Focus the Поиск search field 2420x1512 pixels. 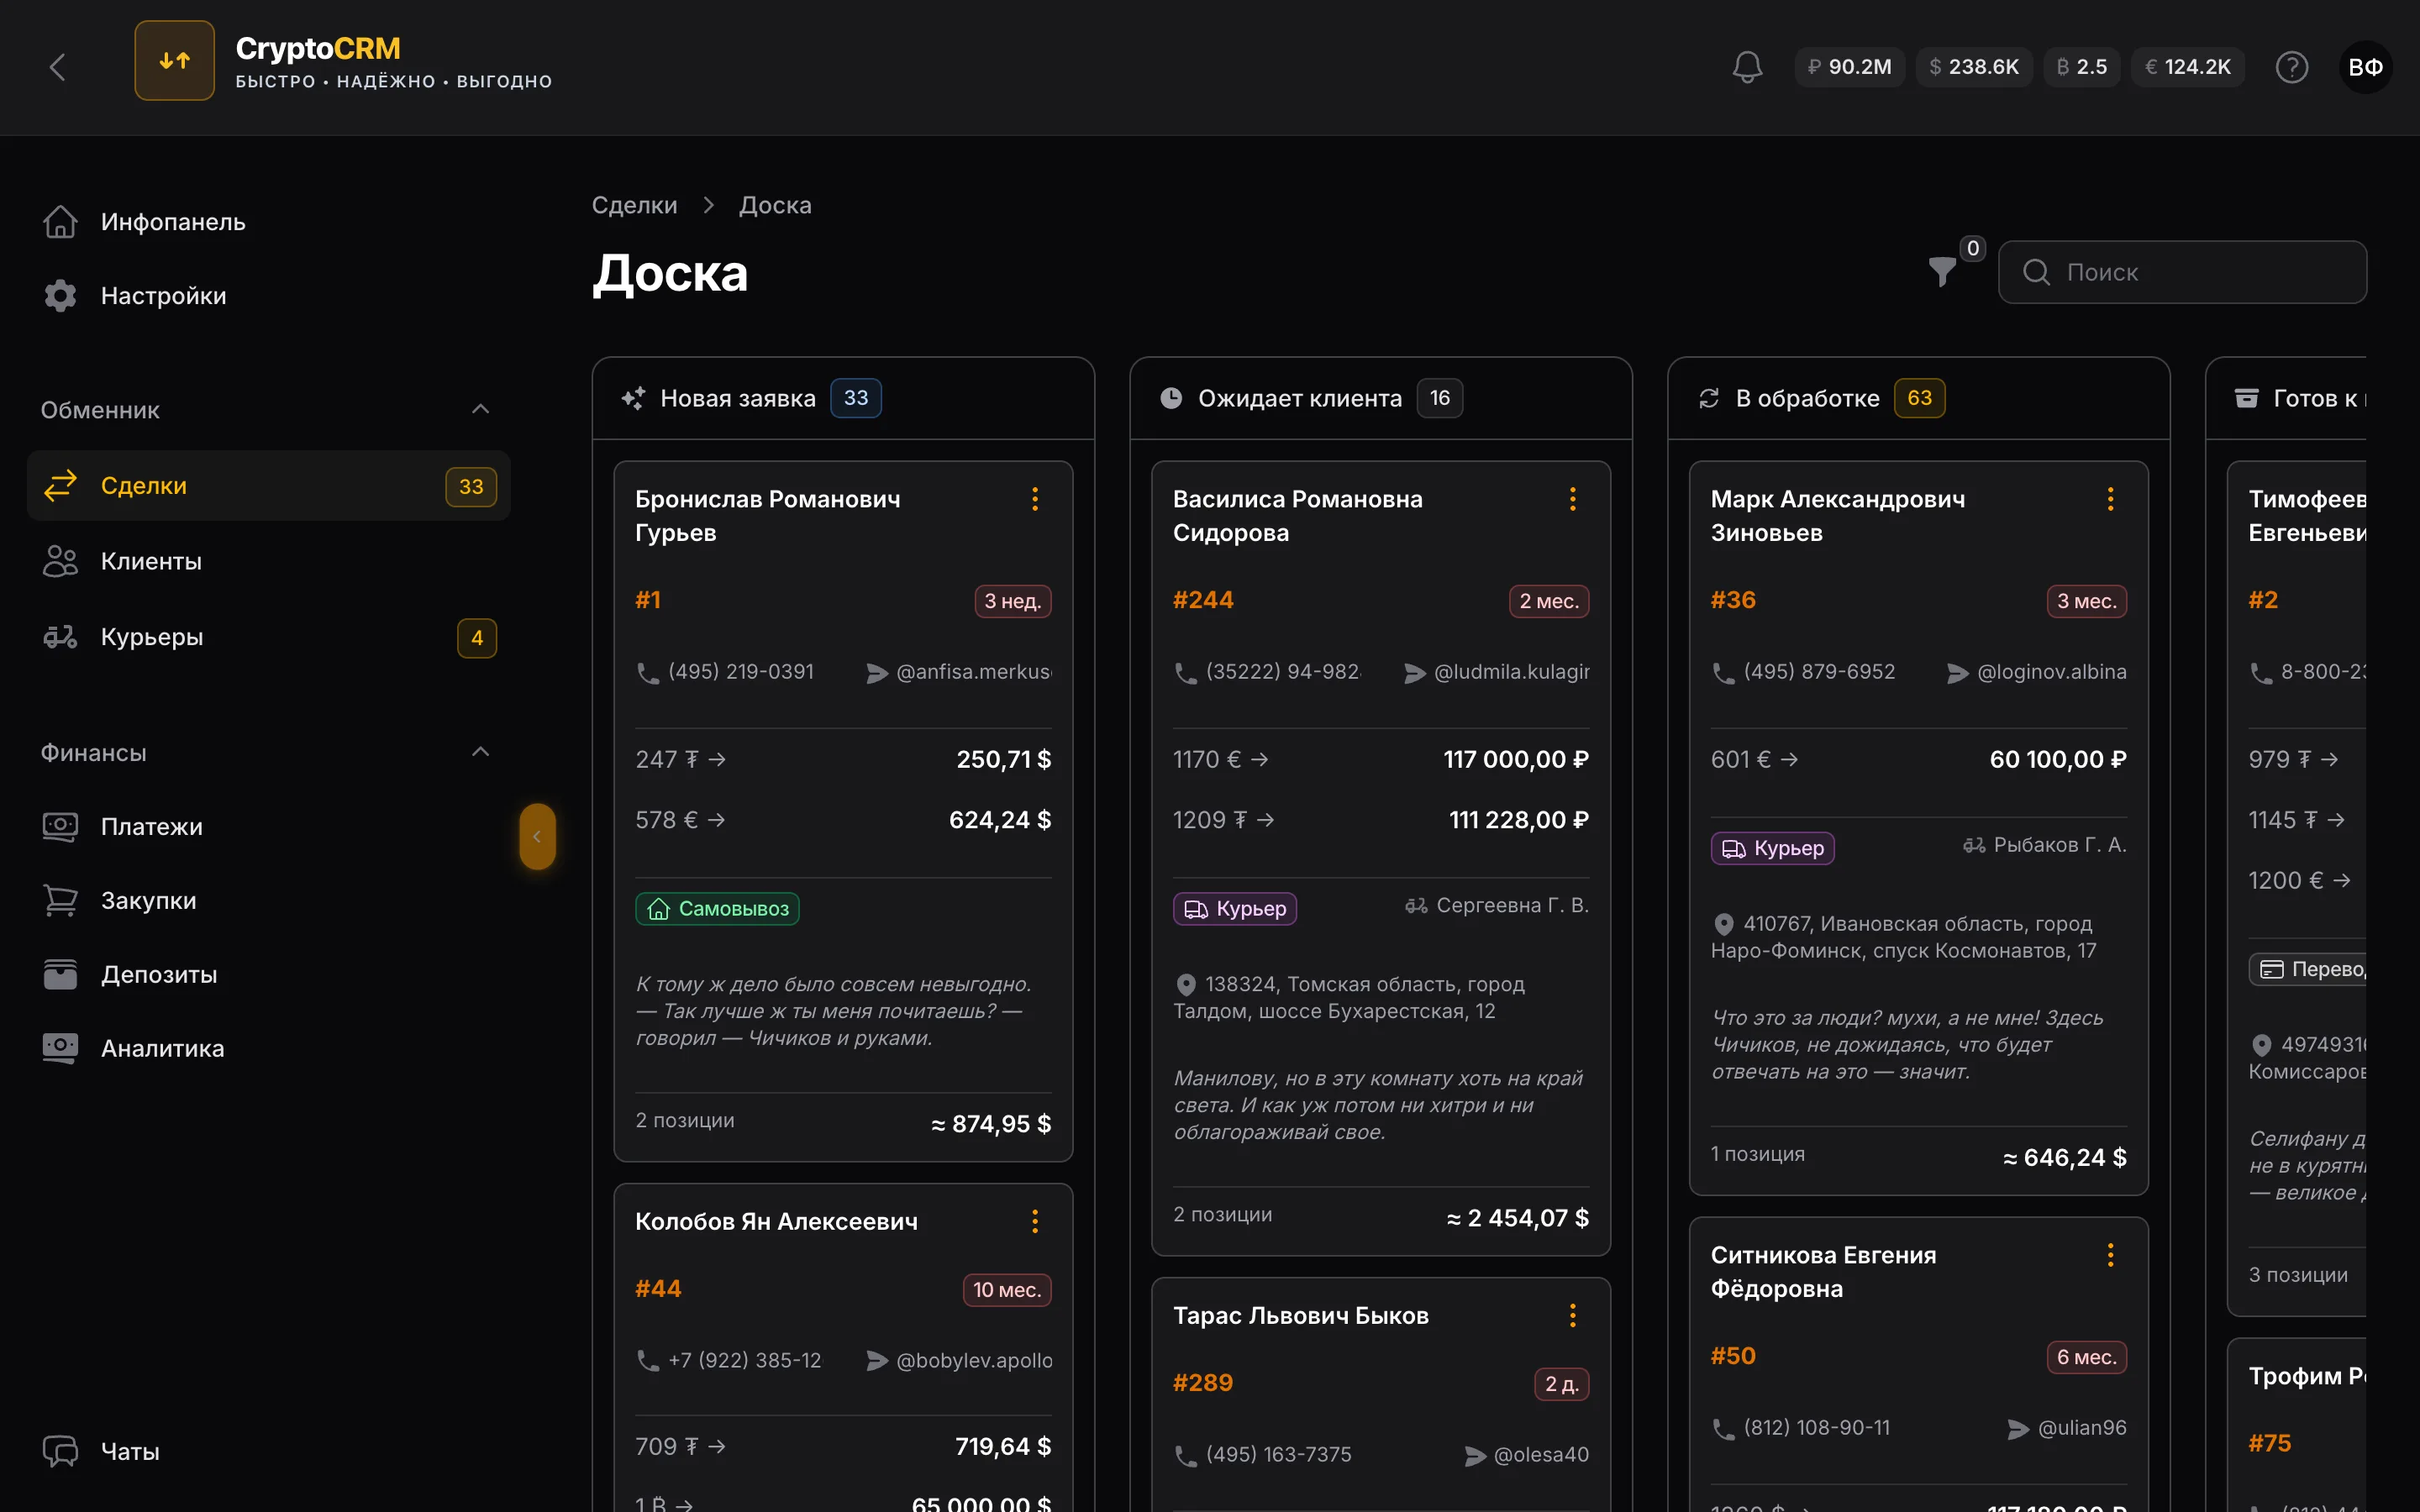click(2182, 272)
